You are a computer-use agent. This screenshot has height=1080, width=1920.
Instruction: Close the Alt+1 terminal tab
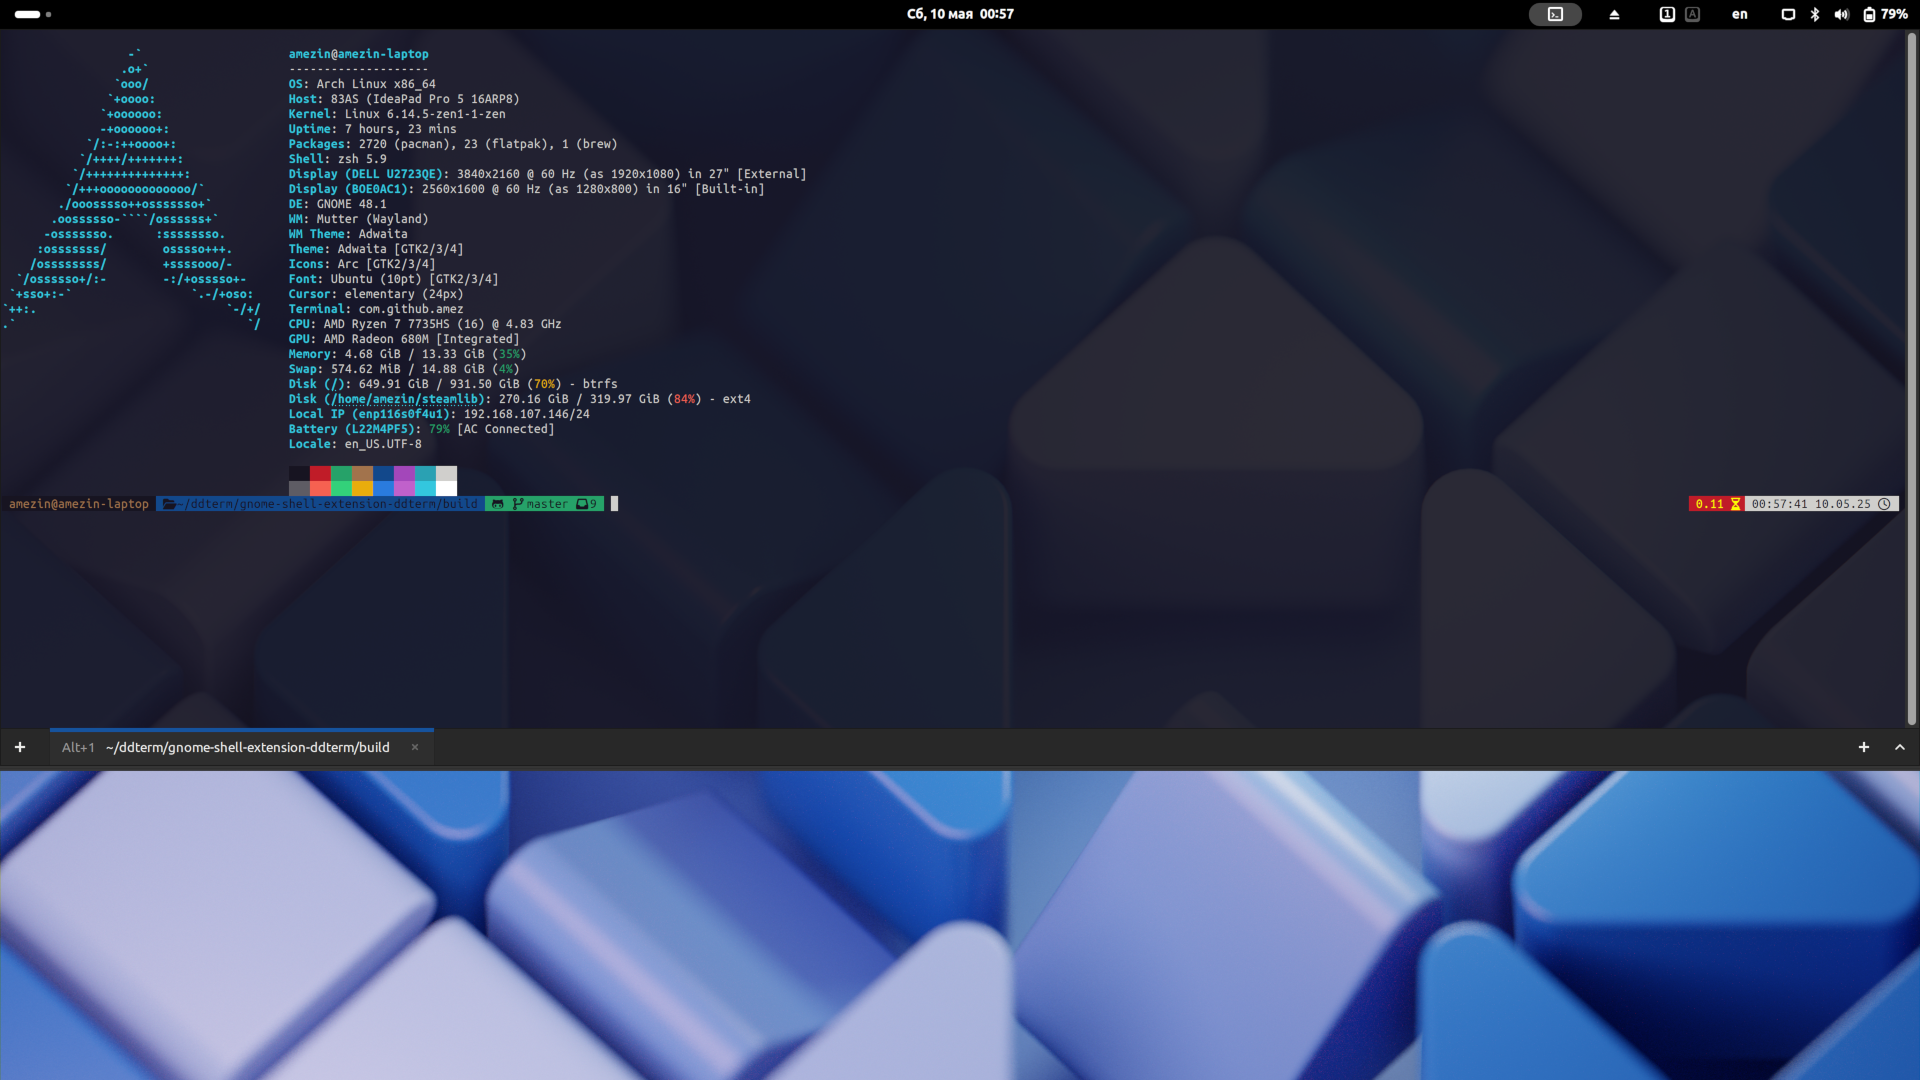click(x=415, y=747)
